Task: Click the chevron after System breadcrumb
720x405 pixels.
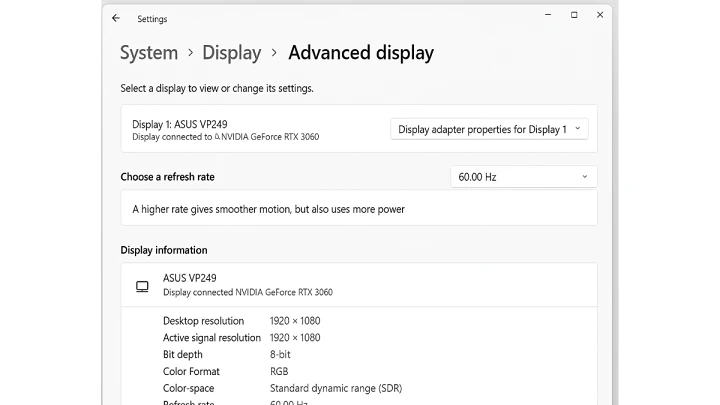Action: pos(190,53)
